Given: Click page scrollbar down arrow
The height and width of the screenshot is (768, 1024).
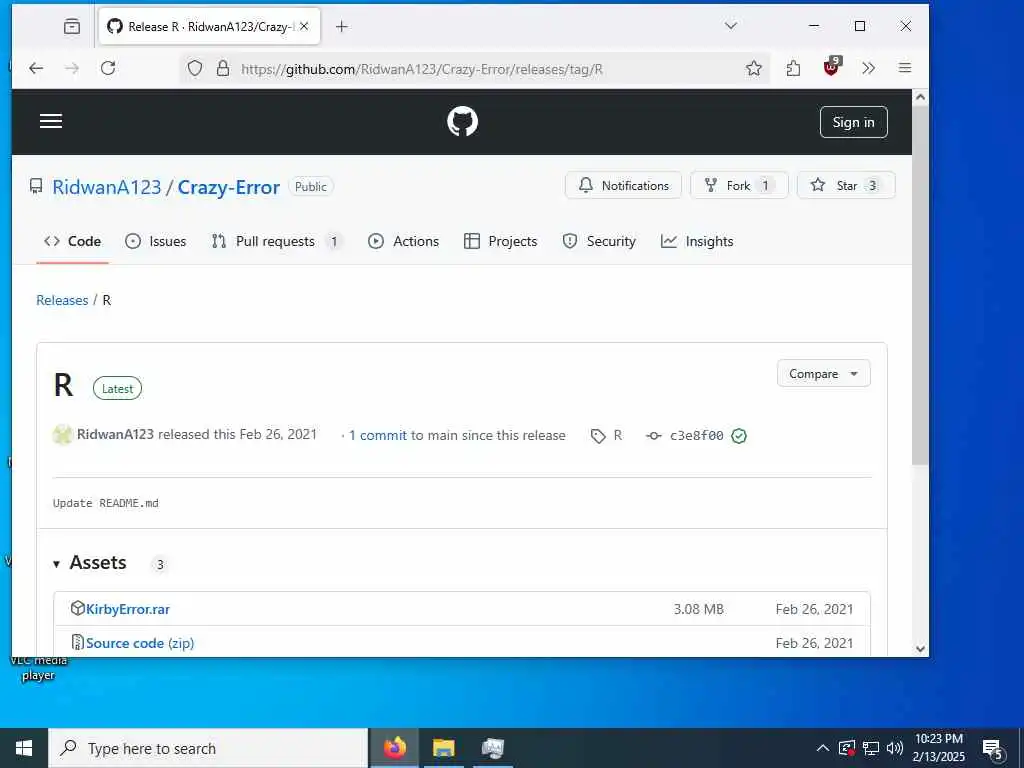Looking at the screenshot, I should (920, 648).
